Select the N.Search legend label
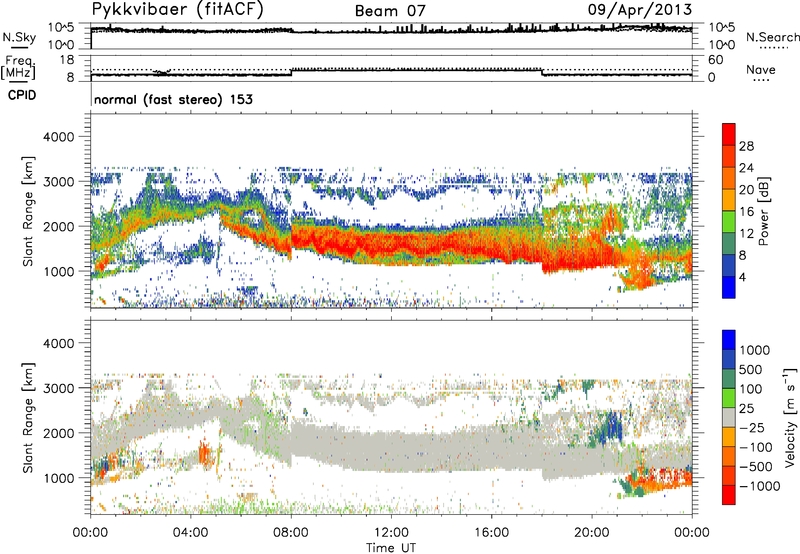The width and height of the screenshot is (800, 554). point(773,37)
